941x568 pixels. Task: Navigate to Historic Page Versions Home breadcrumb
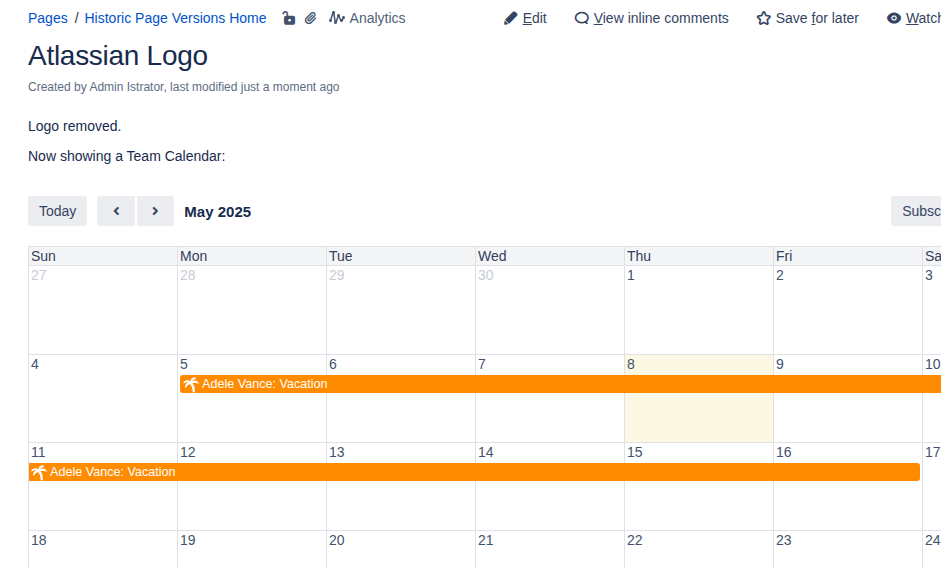click(x=175, y=18)
